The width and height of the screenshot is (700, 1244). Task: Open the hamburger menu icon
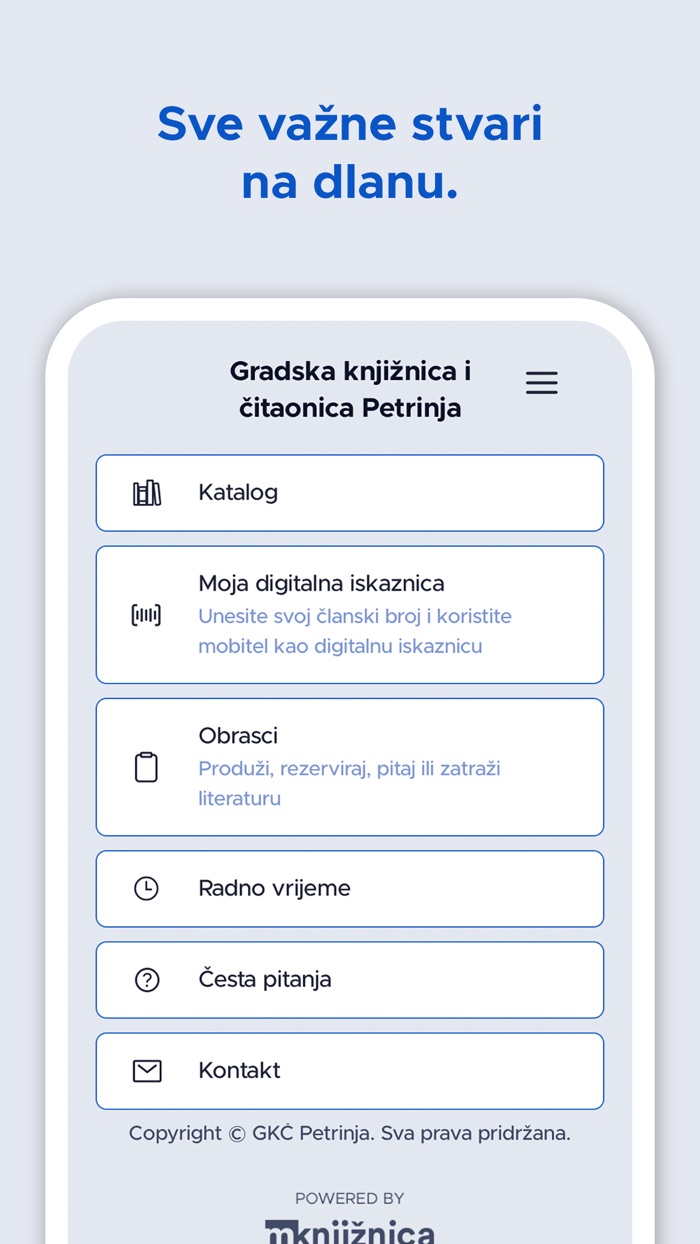pos(542,383)
